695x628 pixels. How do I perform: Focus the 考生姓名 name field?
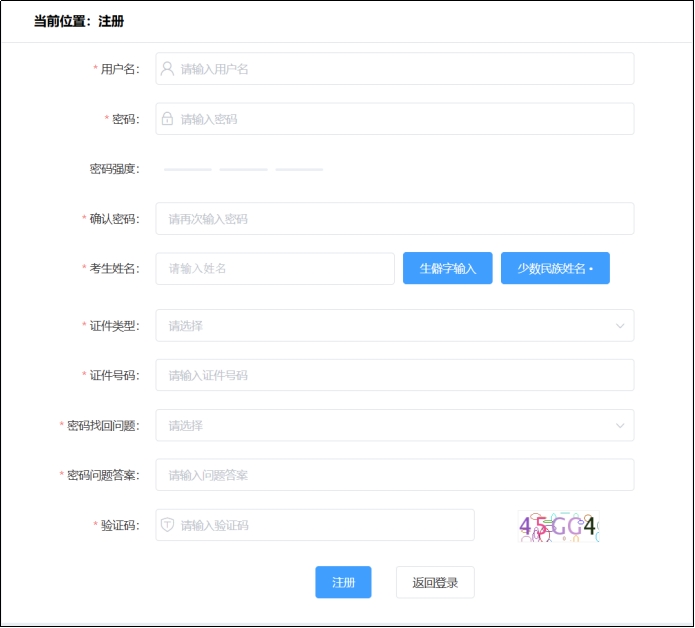[x=275, y=268]
